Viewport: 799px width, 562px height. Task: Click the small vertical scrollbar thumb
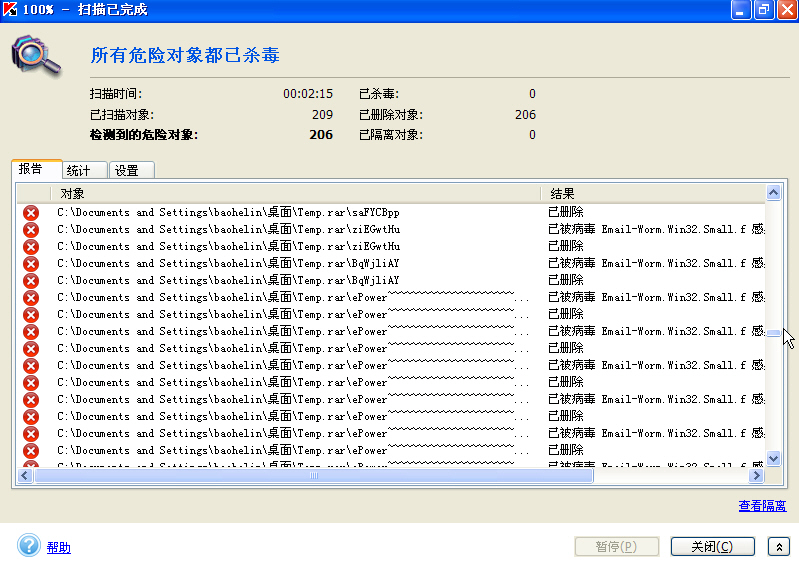(x=773, y=333)
